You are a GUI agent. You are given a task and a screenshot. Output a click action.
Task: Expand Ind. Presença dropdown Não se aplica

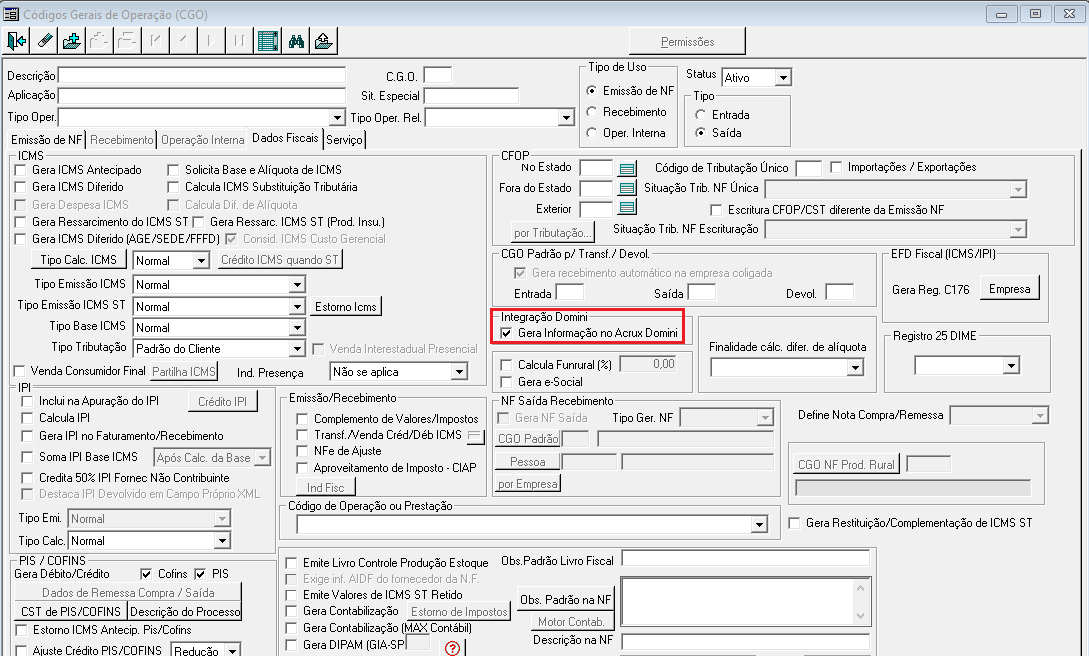point(459,372)
